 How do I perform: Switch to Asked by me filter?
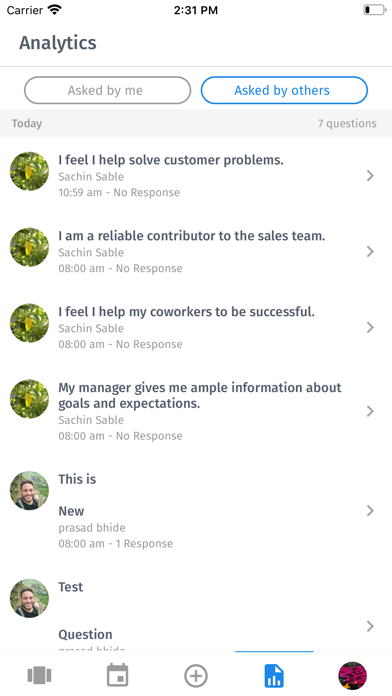tap(107, 90)
